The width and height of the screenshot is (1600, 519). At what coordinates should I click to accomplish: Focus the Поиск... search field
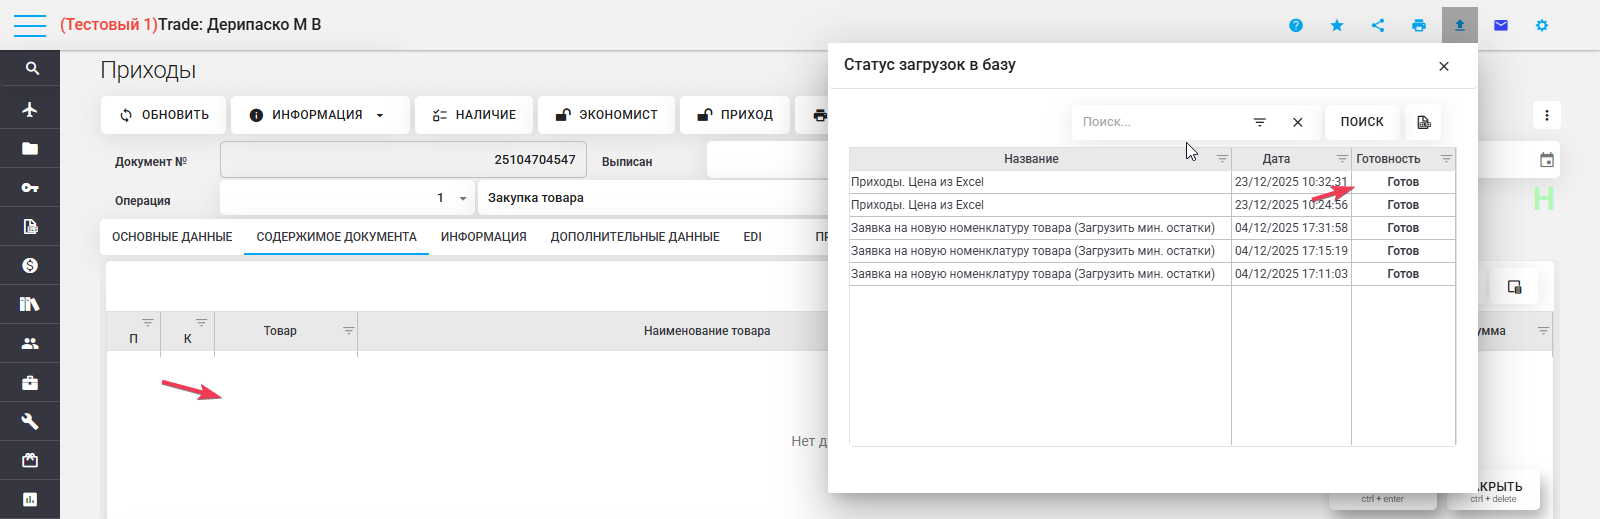point(1160,122)
